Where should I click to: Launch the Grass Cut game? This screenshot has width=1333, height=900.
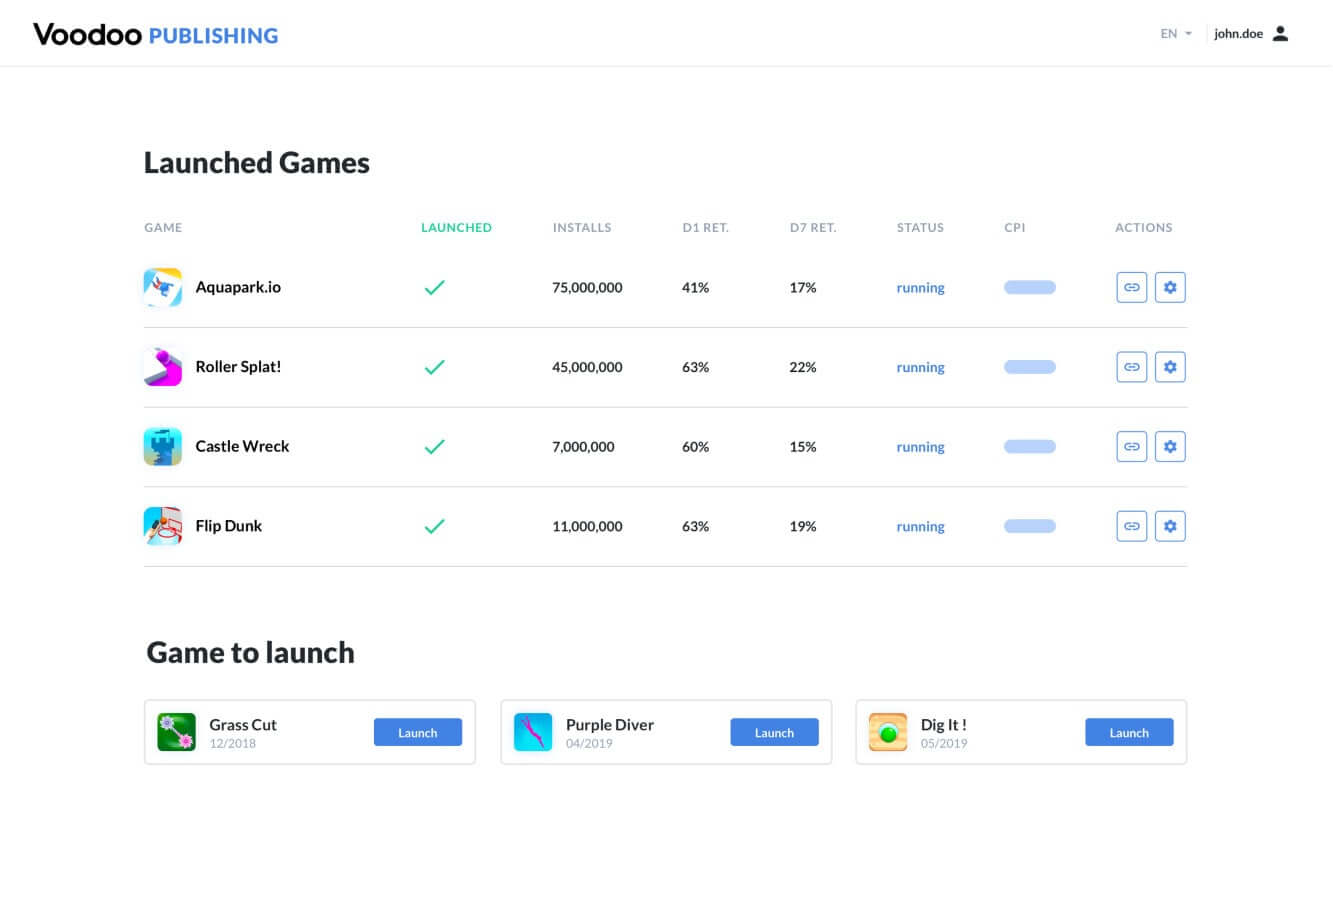point(418,732)
